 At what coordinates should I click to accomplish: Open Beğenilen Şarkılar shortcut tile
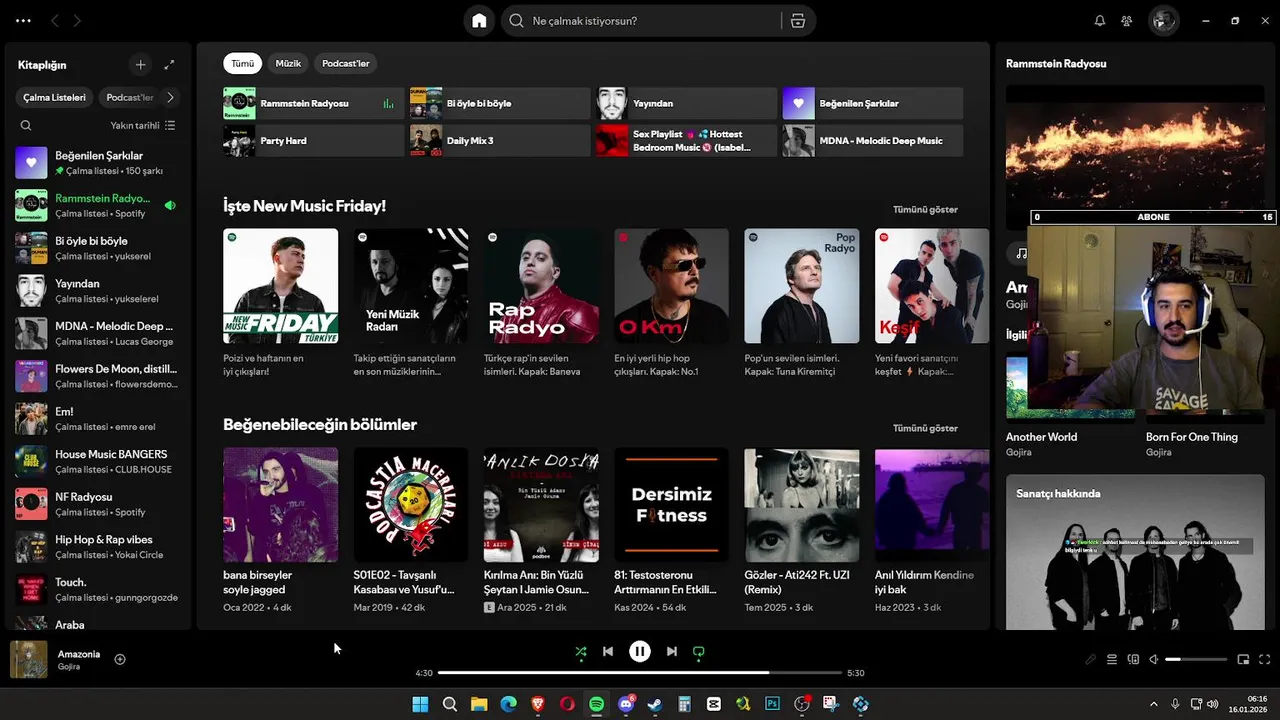873,103
